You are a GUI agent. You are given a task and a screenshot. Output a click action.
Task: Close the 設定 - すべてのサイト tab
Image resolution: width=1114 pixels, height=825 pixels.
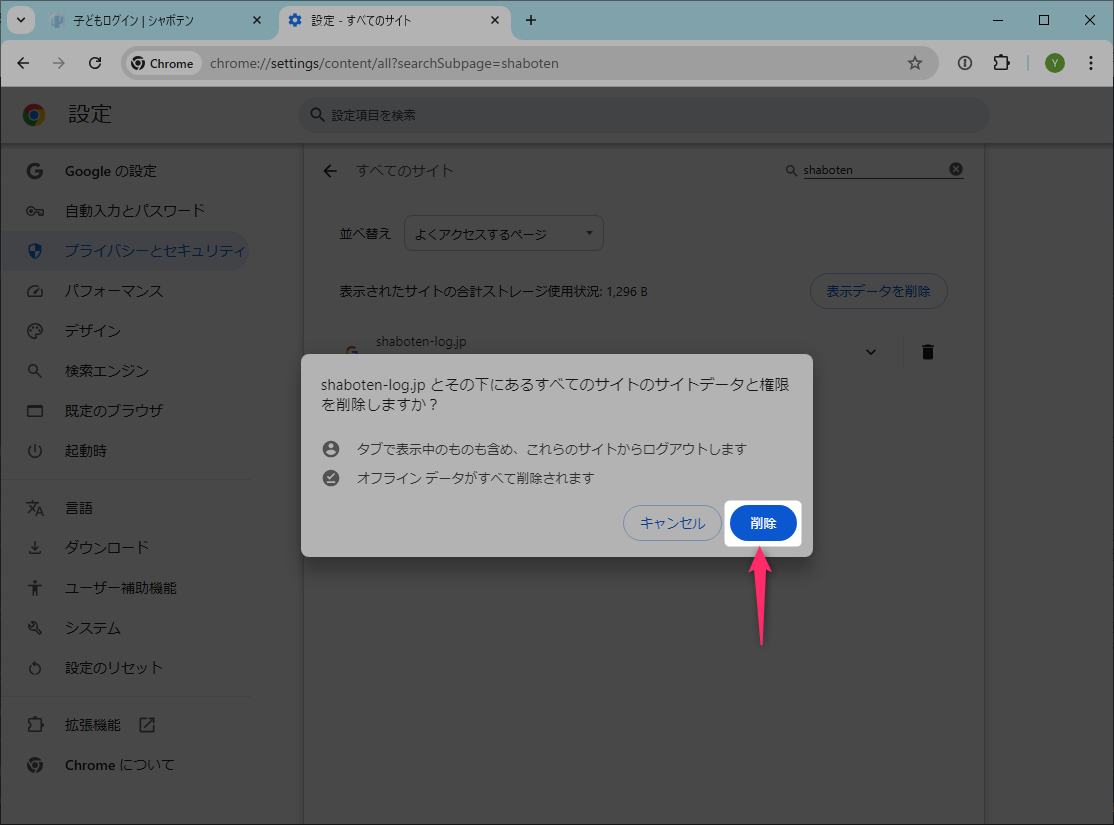coord(495,21)
